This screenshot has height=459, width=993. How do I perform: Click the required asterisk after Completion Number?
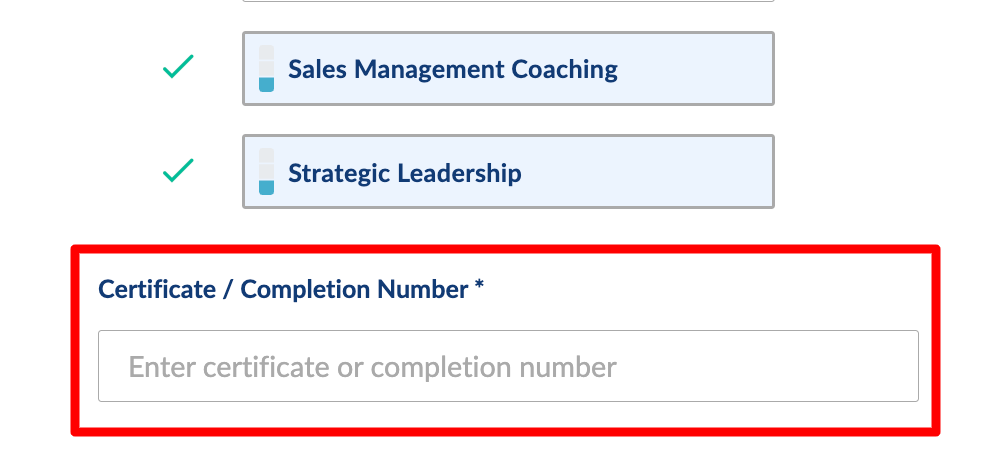(x=480, y=288)
